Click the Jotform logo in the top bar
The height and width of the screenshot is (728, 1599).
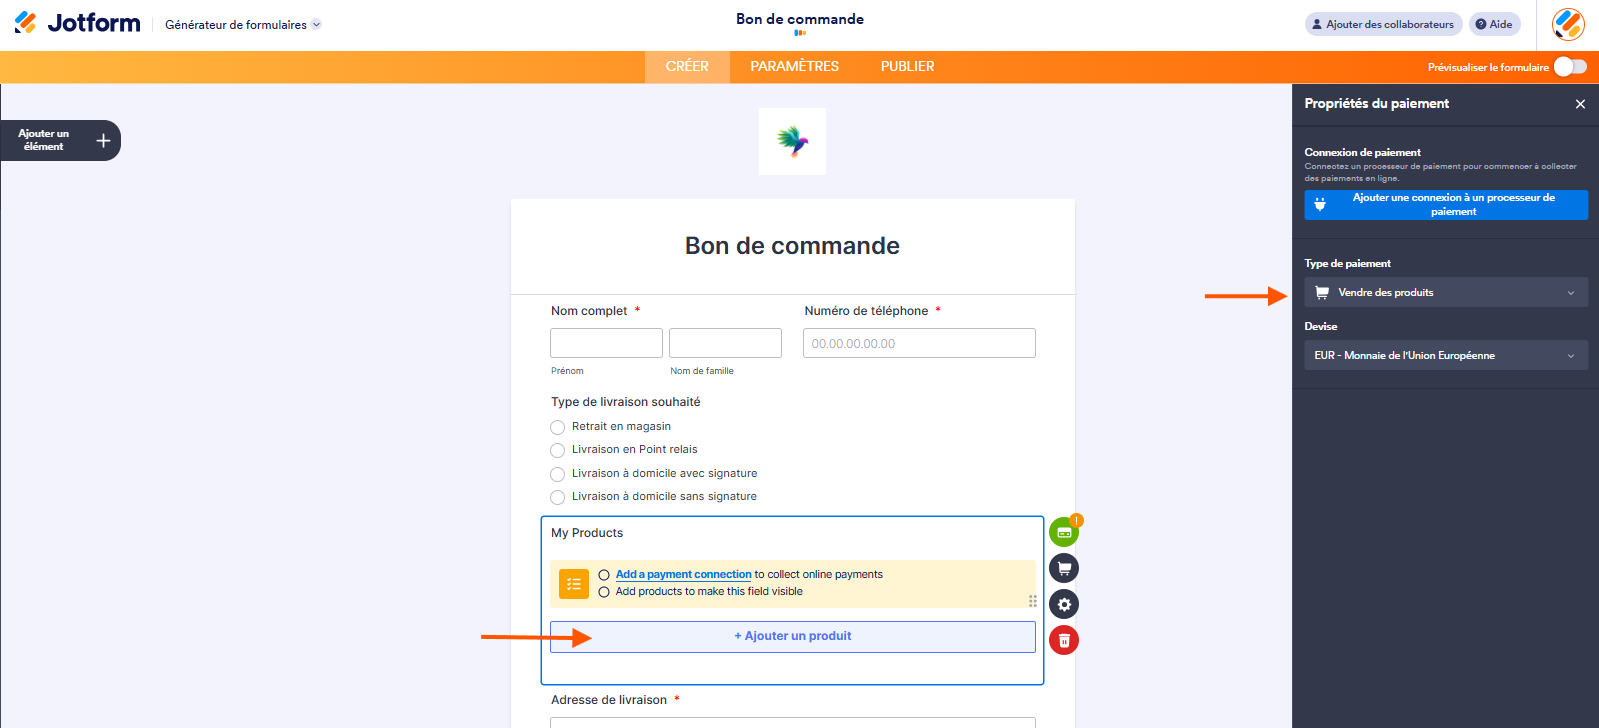point(77,23)
